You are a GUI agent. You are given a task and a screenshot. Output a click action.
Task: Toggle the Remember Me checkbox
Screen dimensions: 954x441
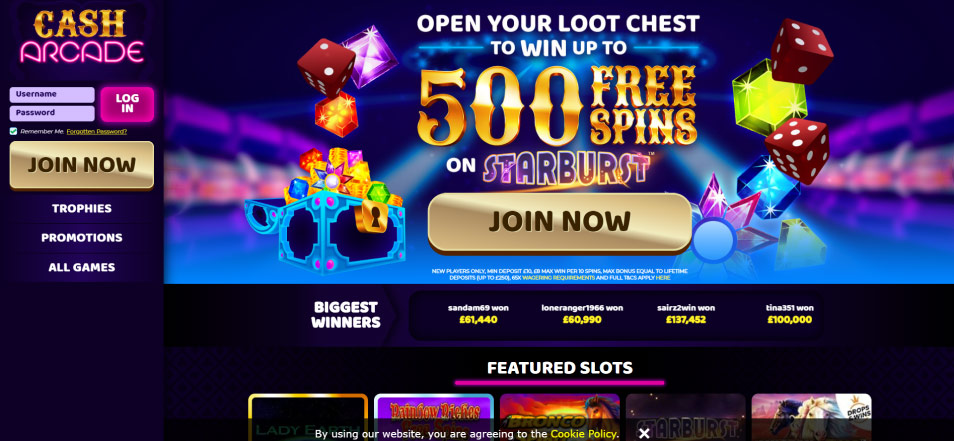tap(13, 131)
